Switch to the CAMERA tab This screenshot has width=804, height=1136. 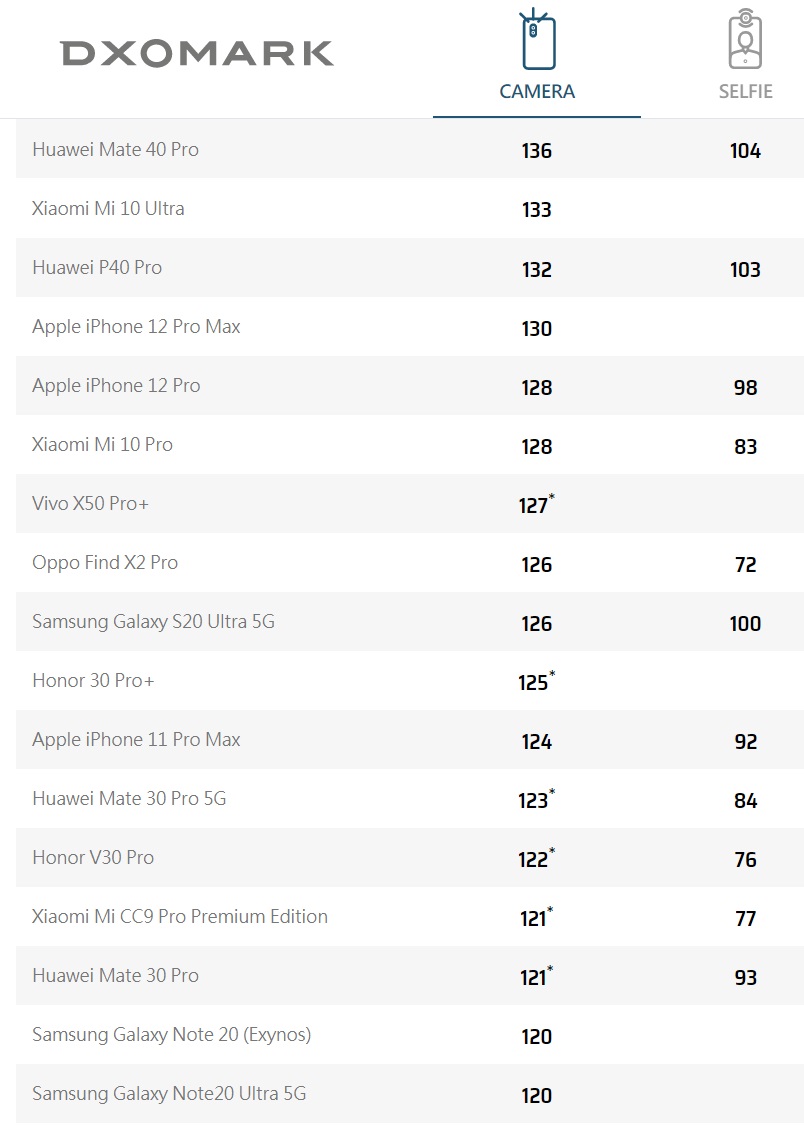tap(537, 91)
